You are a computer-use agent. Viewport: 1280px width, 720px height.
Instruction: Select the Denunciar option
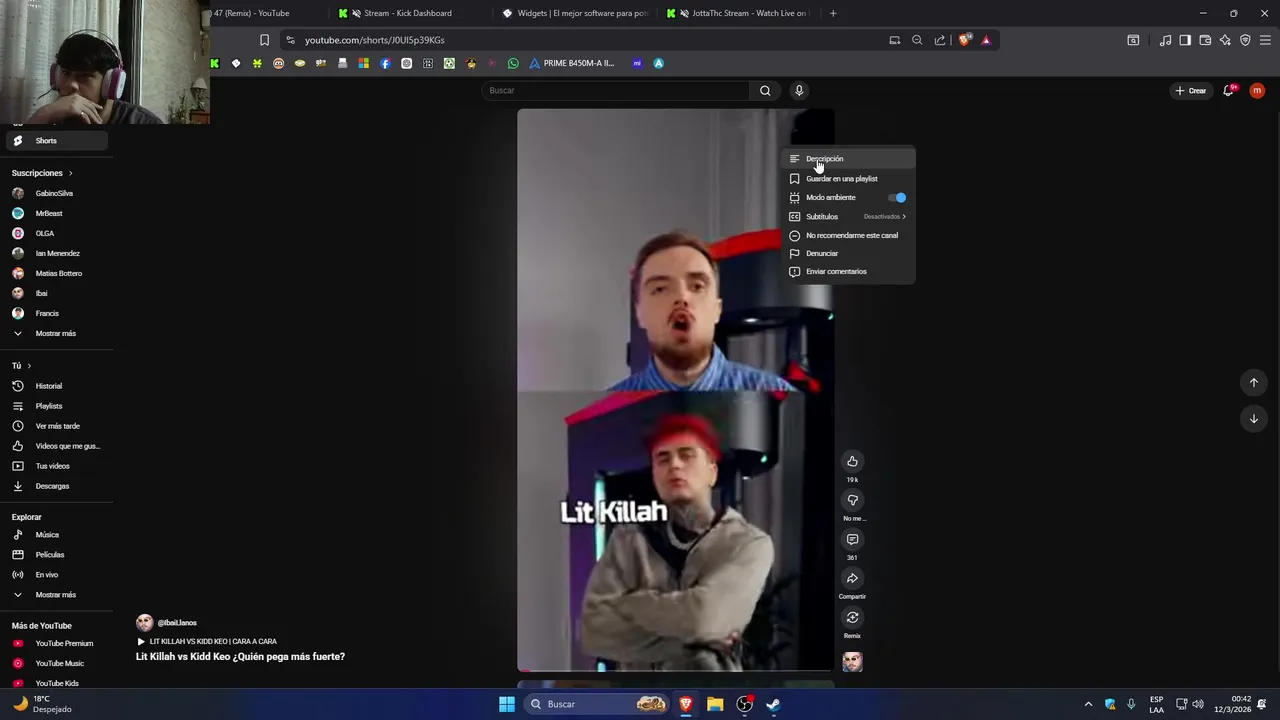tap(849, 254)
